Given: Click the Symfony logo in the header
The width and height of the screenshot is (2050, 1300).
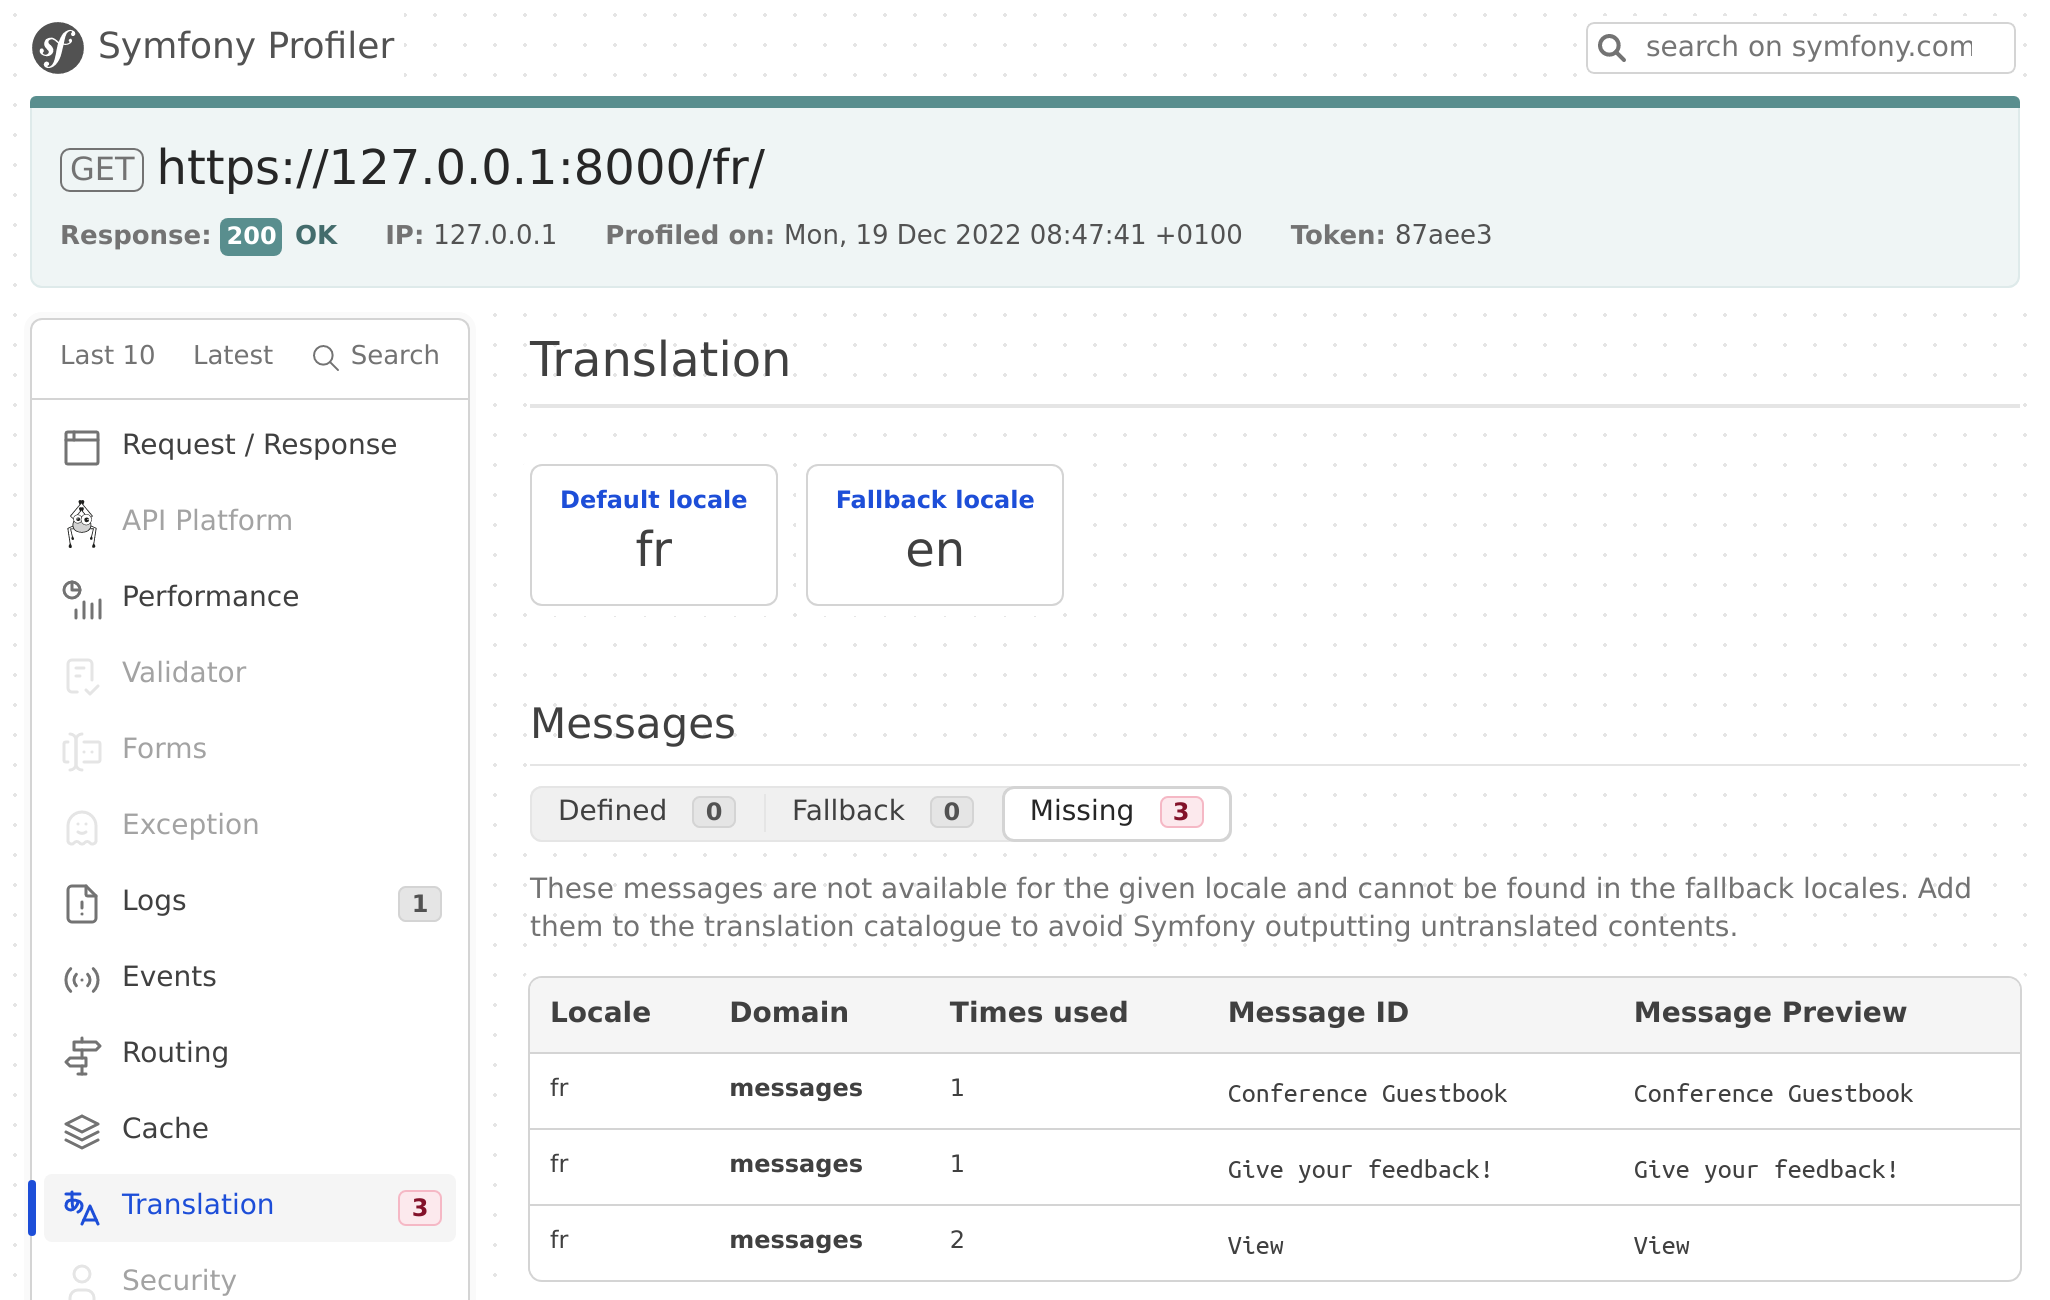Looking at the screenshot, I should [x=57, y=44].
